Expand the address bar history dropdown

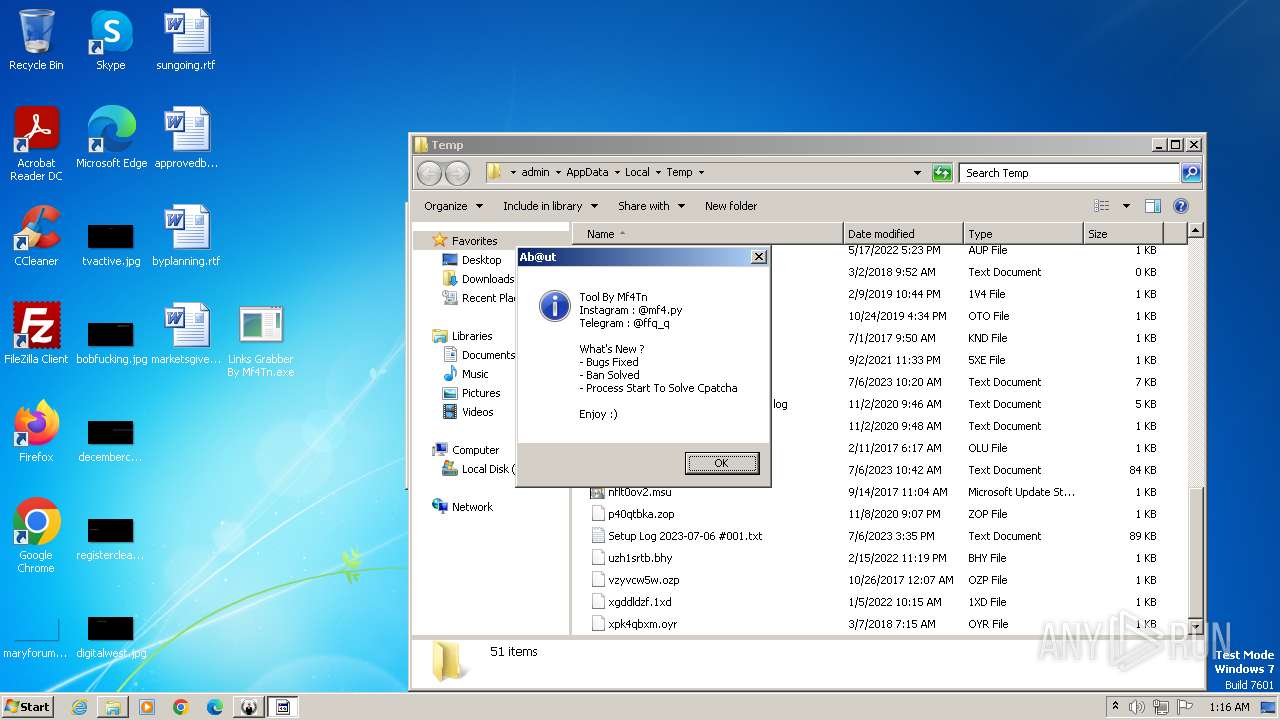917,173
